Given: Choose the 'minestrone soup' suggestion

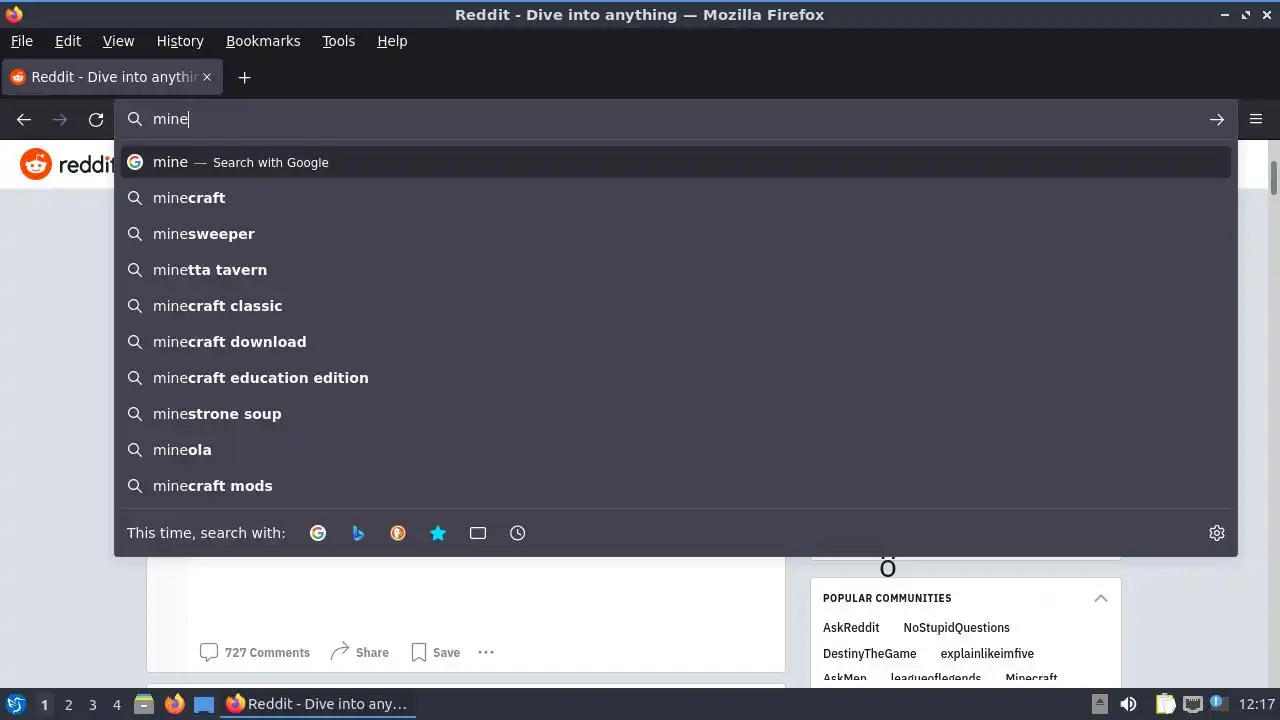Looking at the screenshot, I should click(676, 414).
